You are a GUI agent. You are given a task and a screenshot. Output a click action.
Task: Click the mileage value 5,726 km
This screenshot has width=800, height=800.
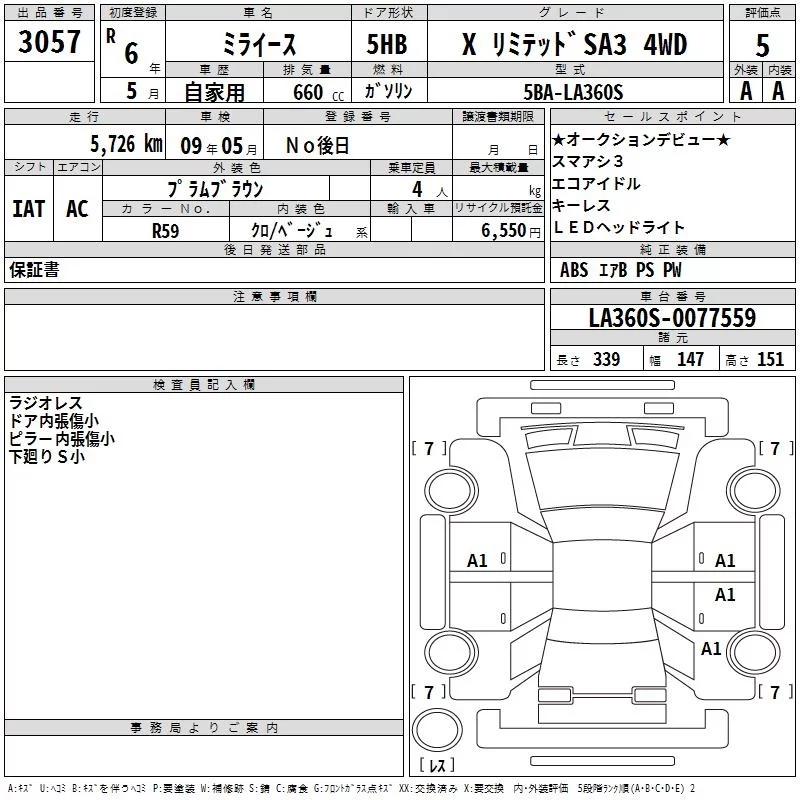(126, 144)
